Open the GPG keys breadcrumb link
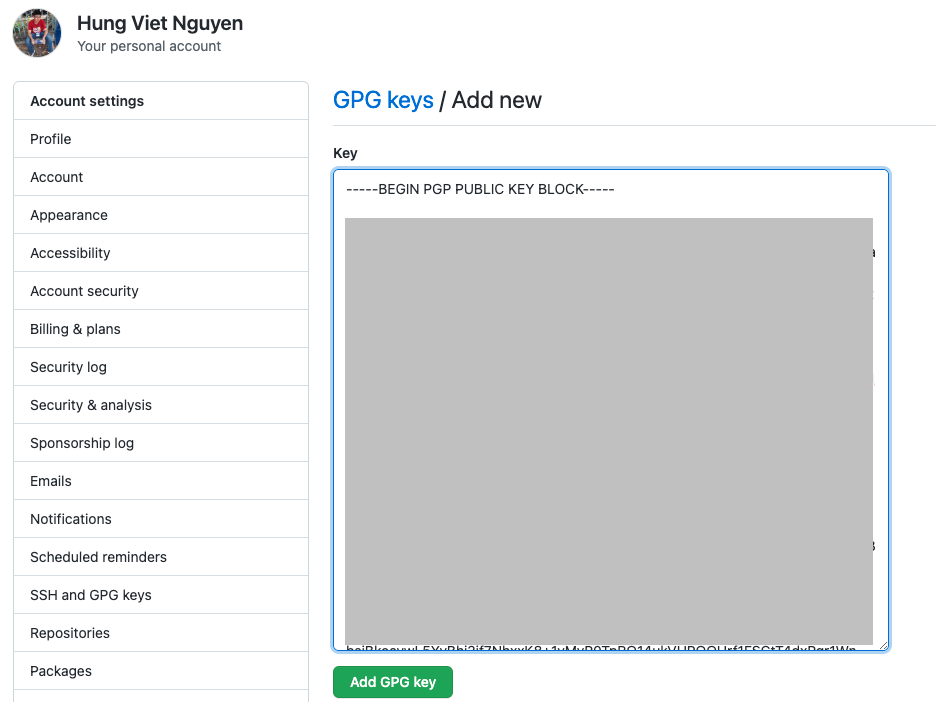Screen dimensions: 936x702 [383, 100]
